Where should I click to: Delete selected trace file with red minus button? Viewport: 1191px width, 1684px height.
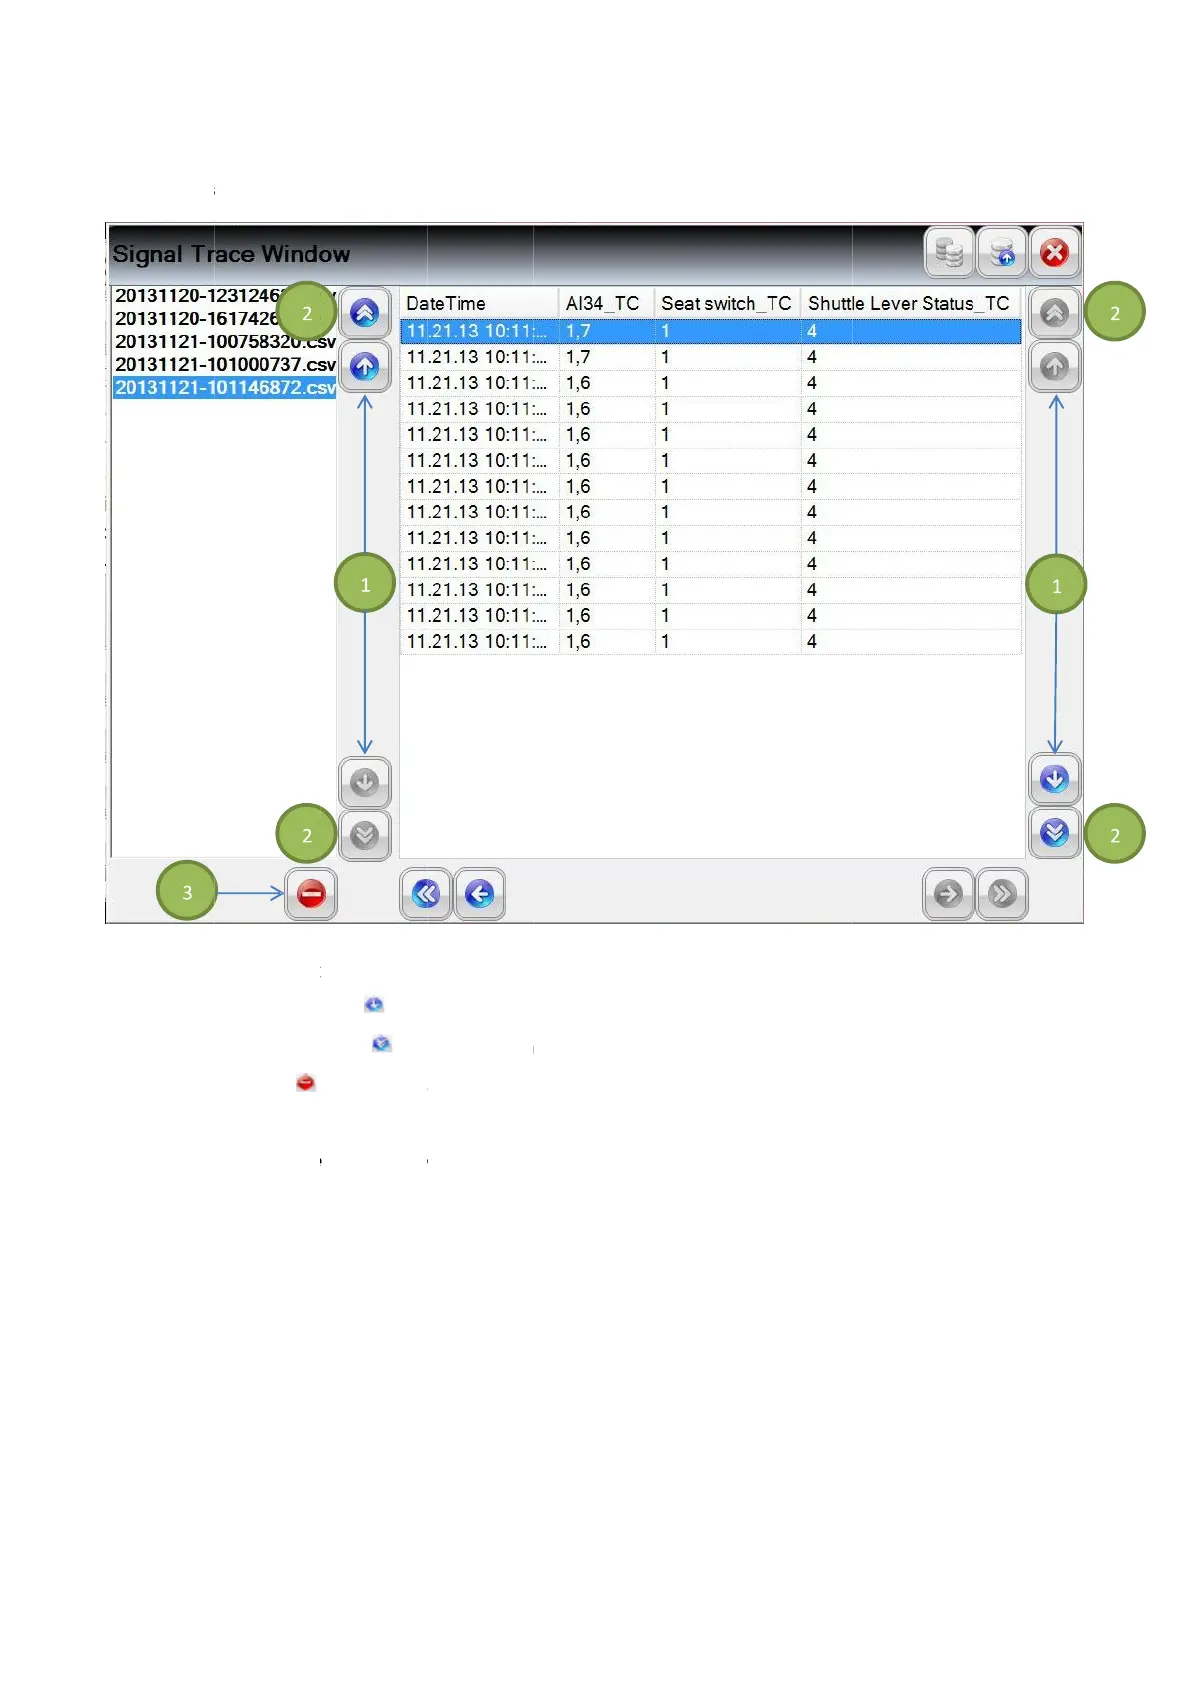point(311,893)
